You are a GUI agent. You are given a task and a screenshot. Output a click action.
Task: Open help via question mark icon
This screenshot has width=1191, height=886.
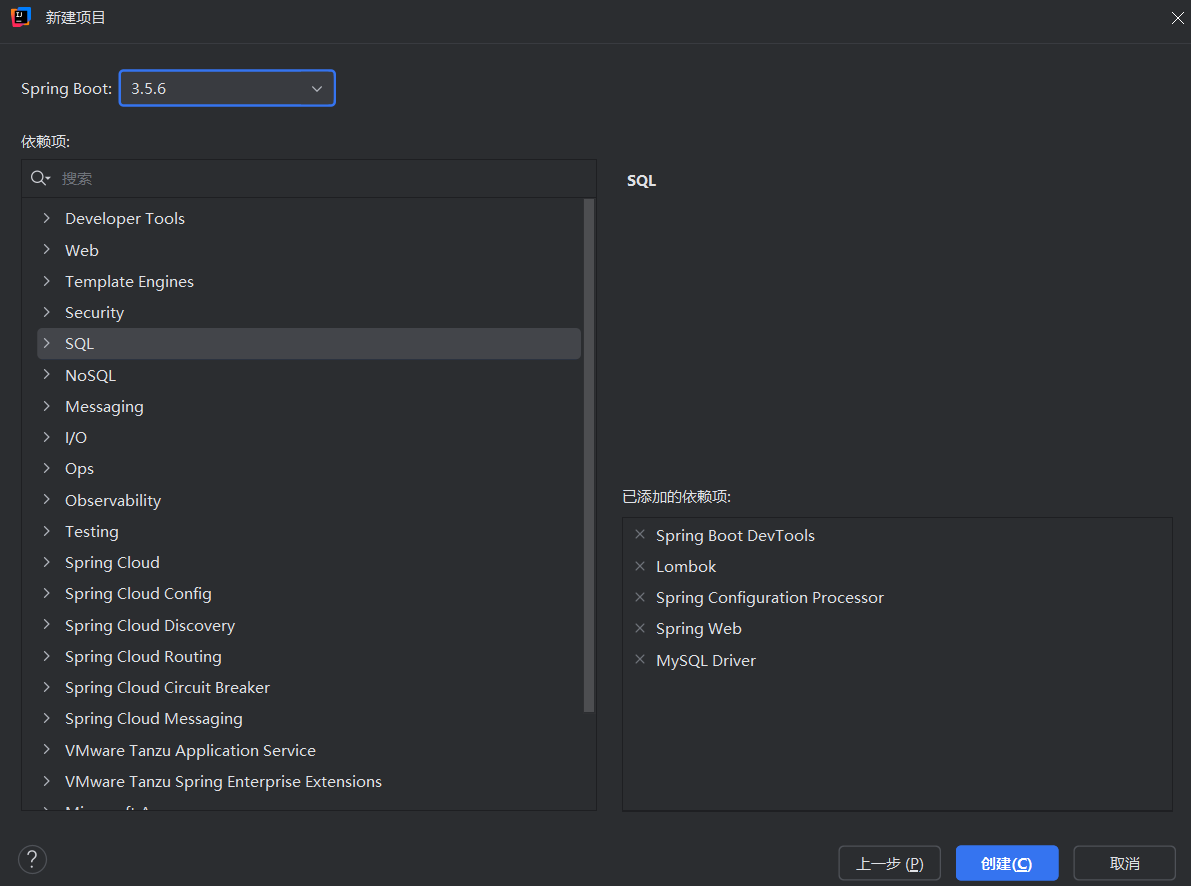(32, 858)
